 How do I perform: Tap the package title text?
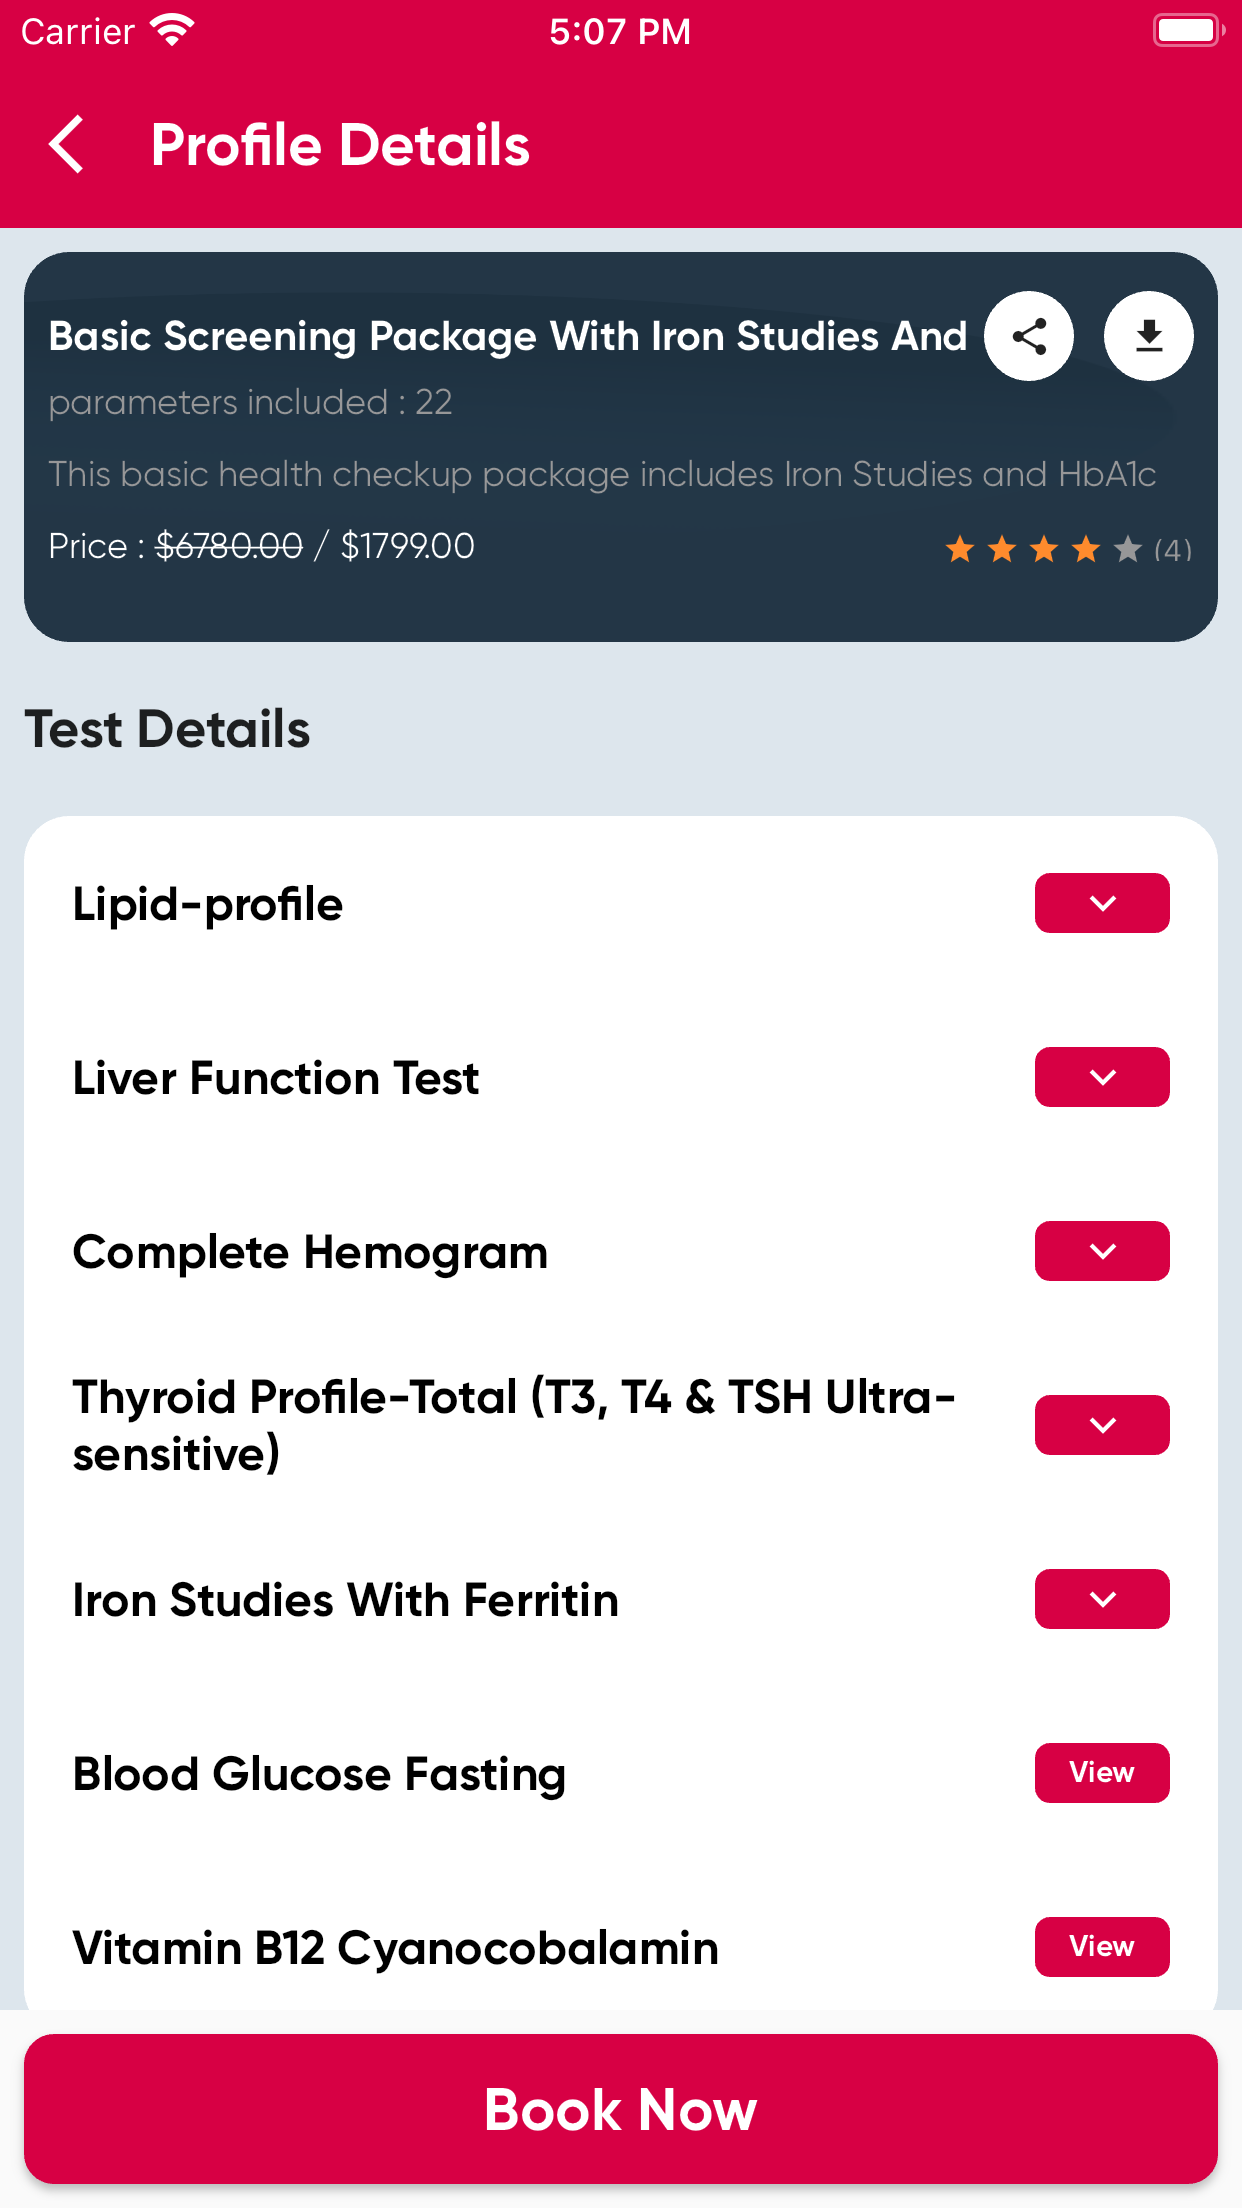point(508,337)
